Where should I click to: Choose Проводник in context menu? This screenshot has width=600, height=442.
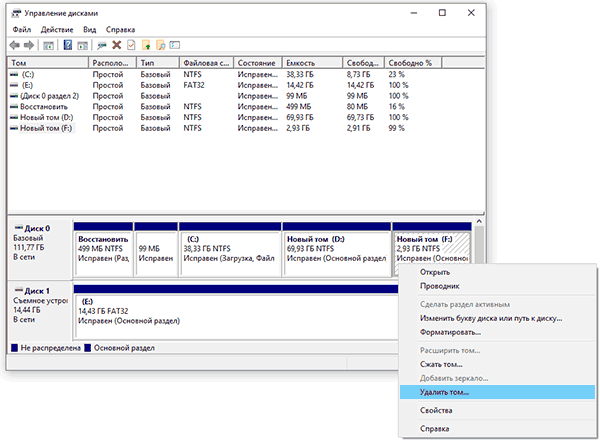497,286
